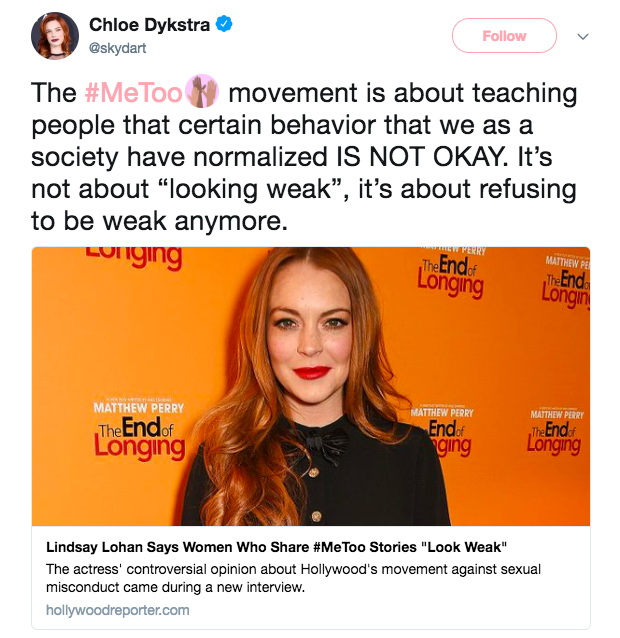620x638 pixels.
Task: Open the Lindsay Lohan article headline
Action: (277, 547)
